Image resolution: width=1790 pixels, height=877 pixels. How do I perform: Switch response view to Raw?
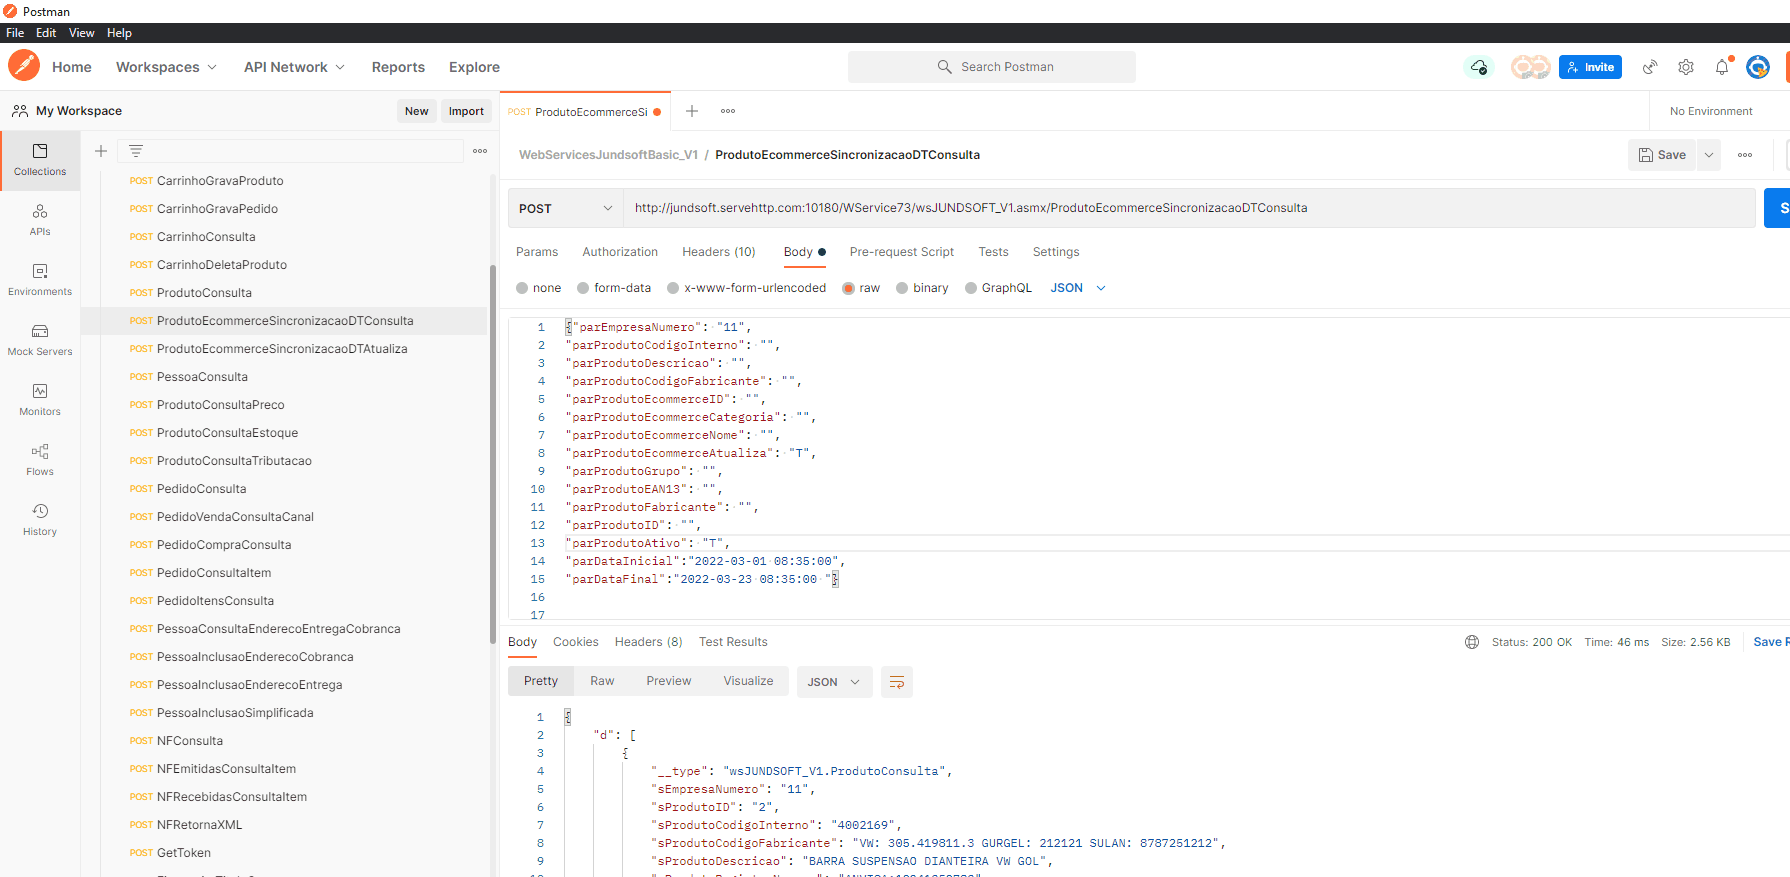[602, 681]
